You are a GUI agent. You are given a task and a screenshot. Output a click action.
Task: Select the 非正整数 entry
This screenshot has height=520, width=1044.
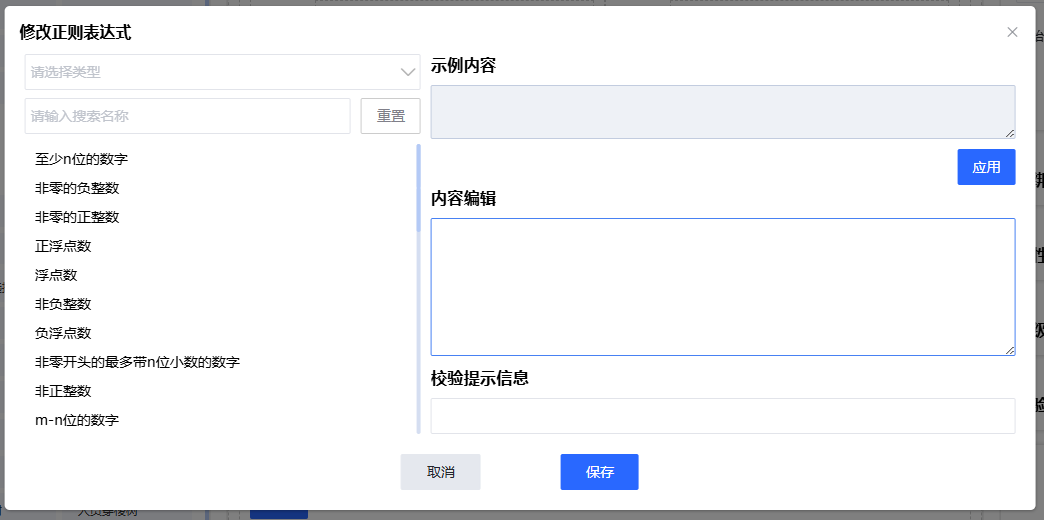[63, 391]
